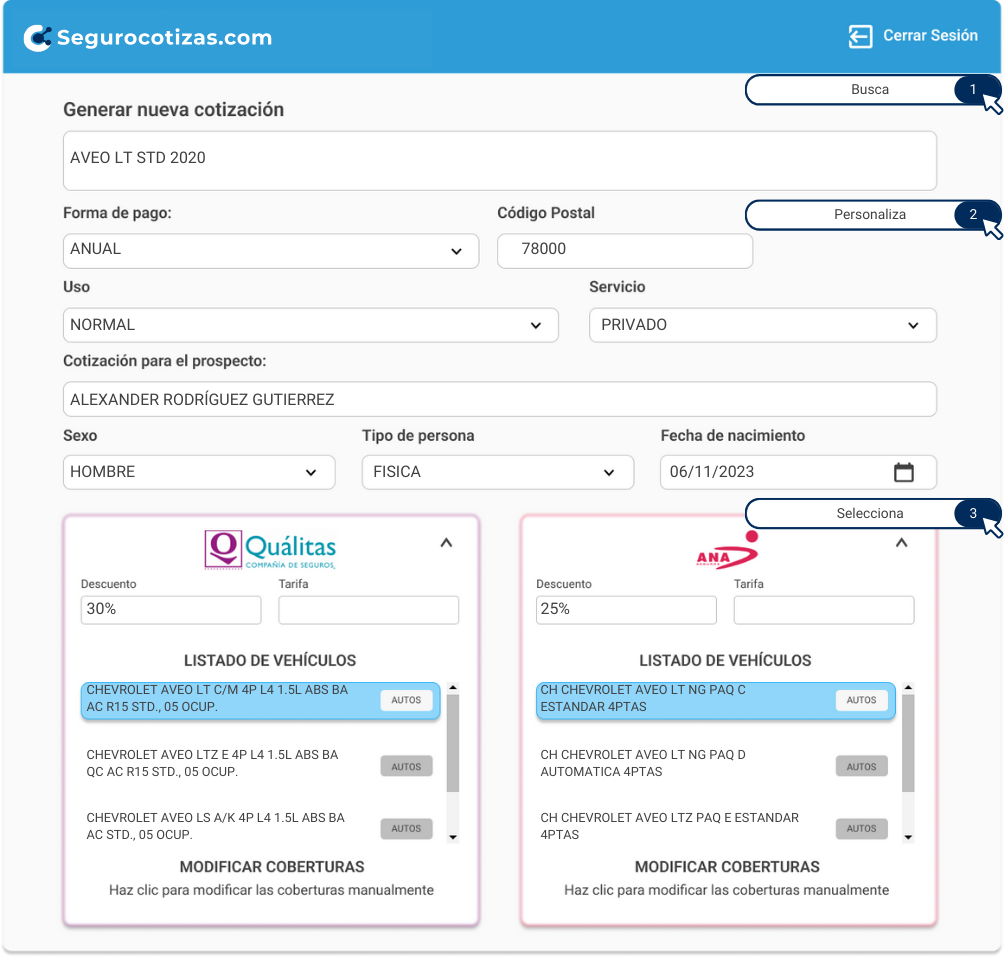This screenshot has width=1005, height=957.
Task: Click Modificar Coberturas under Quálitas
Action: pyautogui.click(x=271, y=867)
